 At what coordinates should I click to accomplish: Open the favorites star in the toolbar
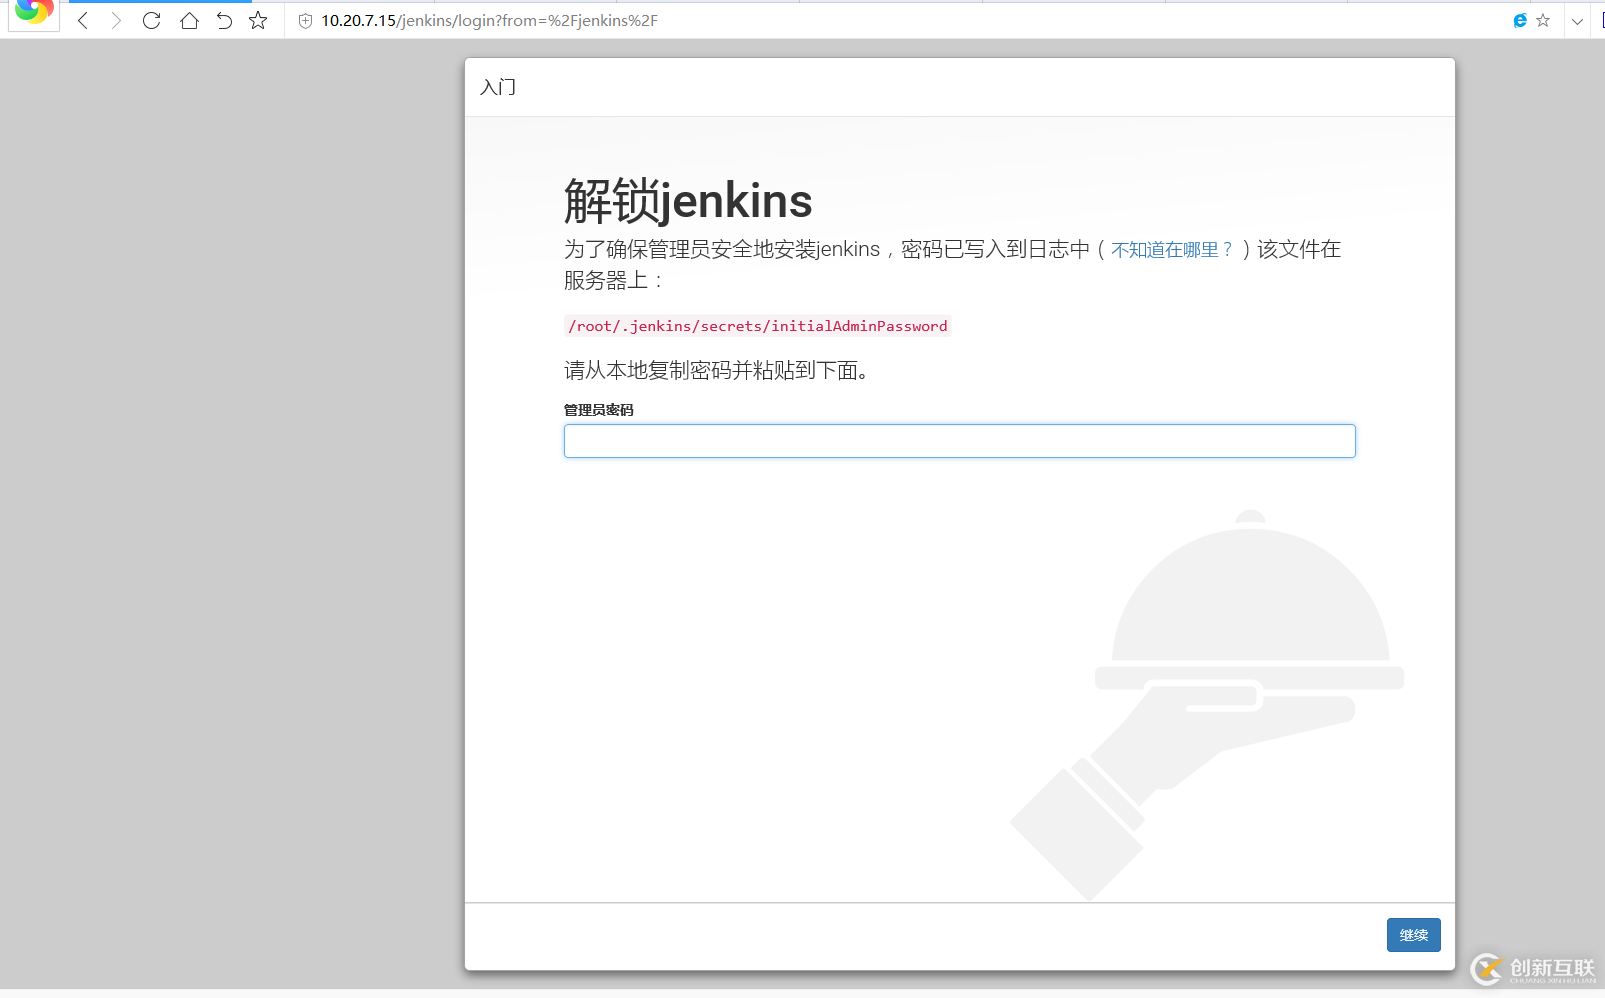click(258, 20)
